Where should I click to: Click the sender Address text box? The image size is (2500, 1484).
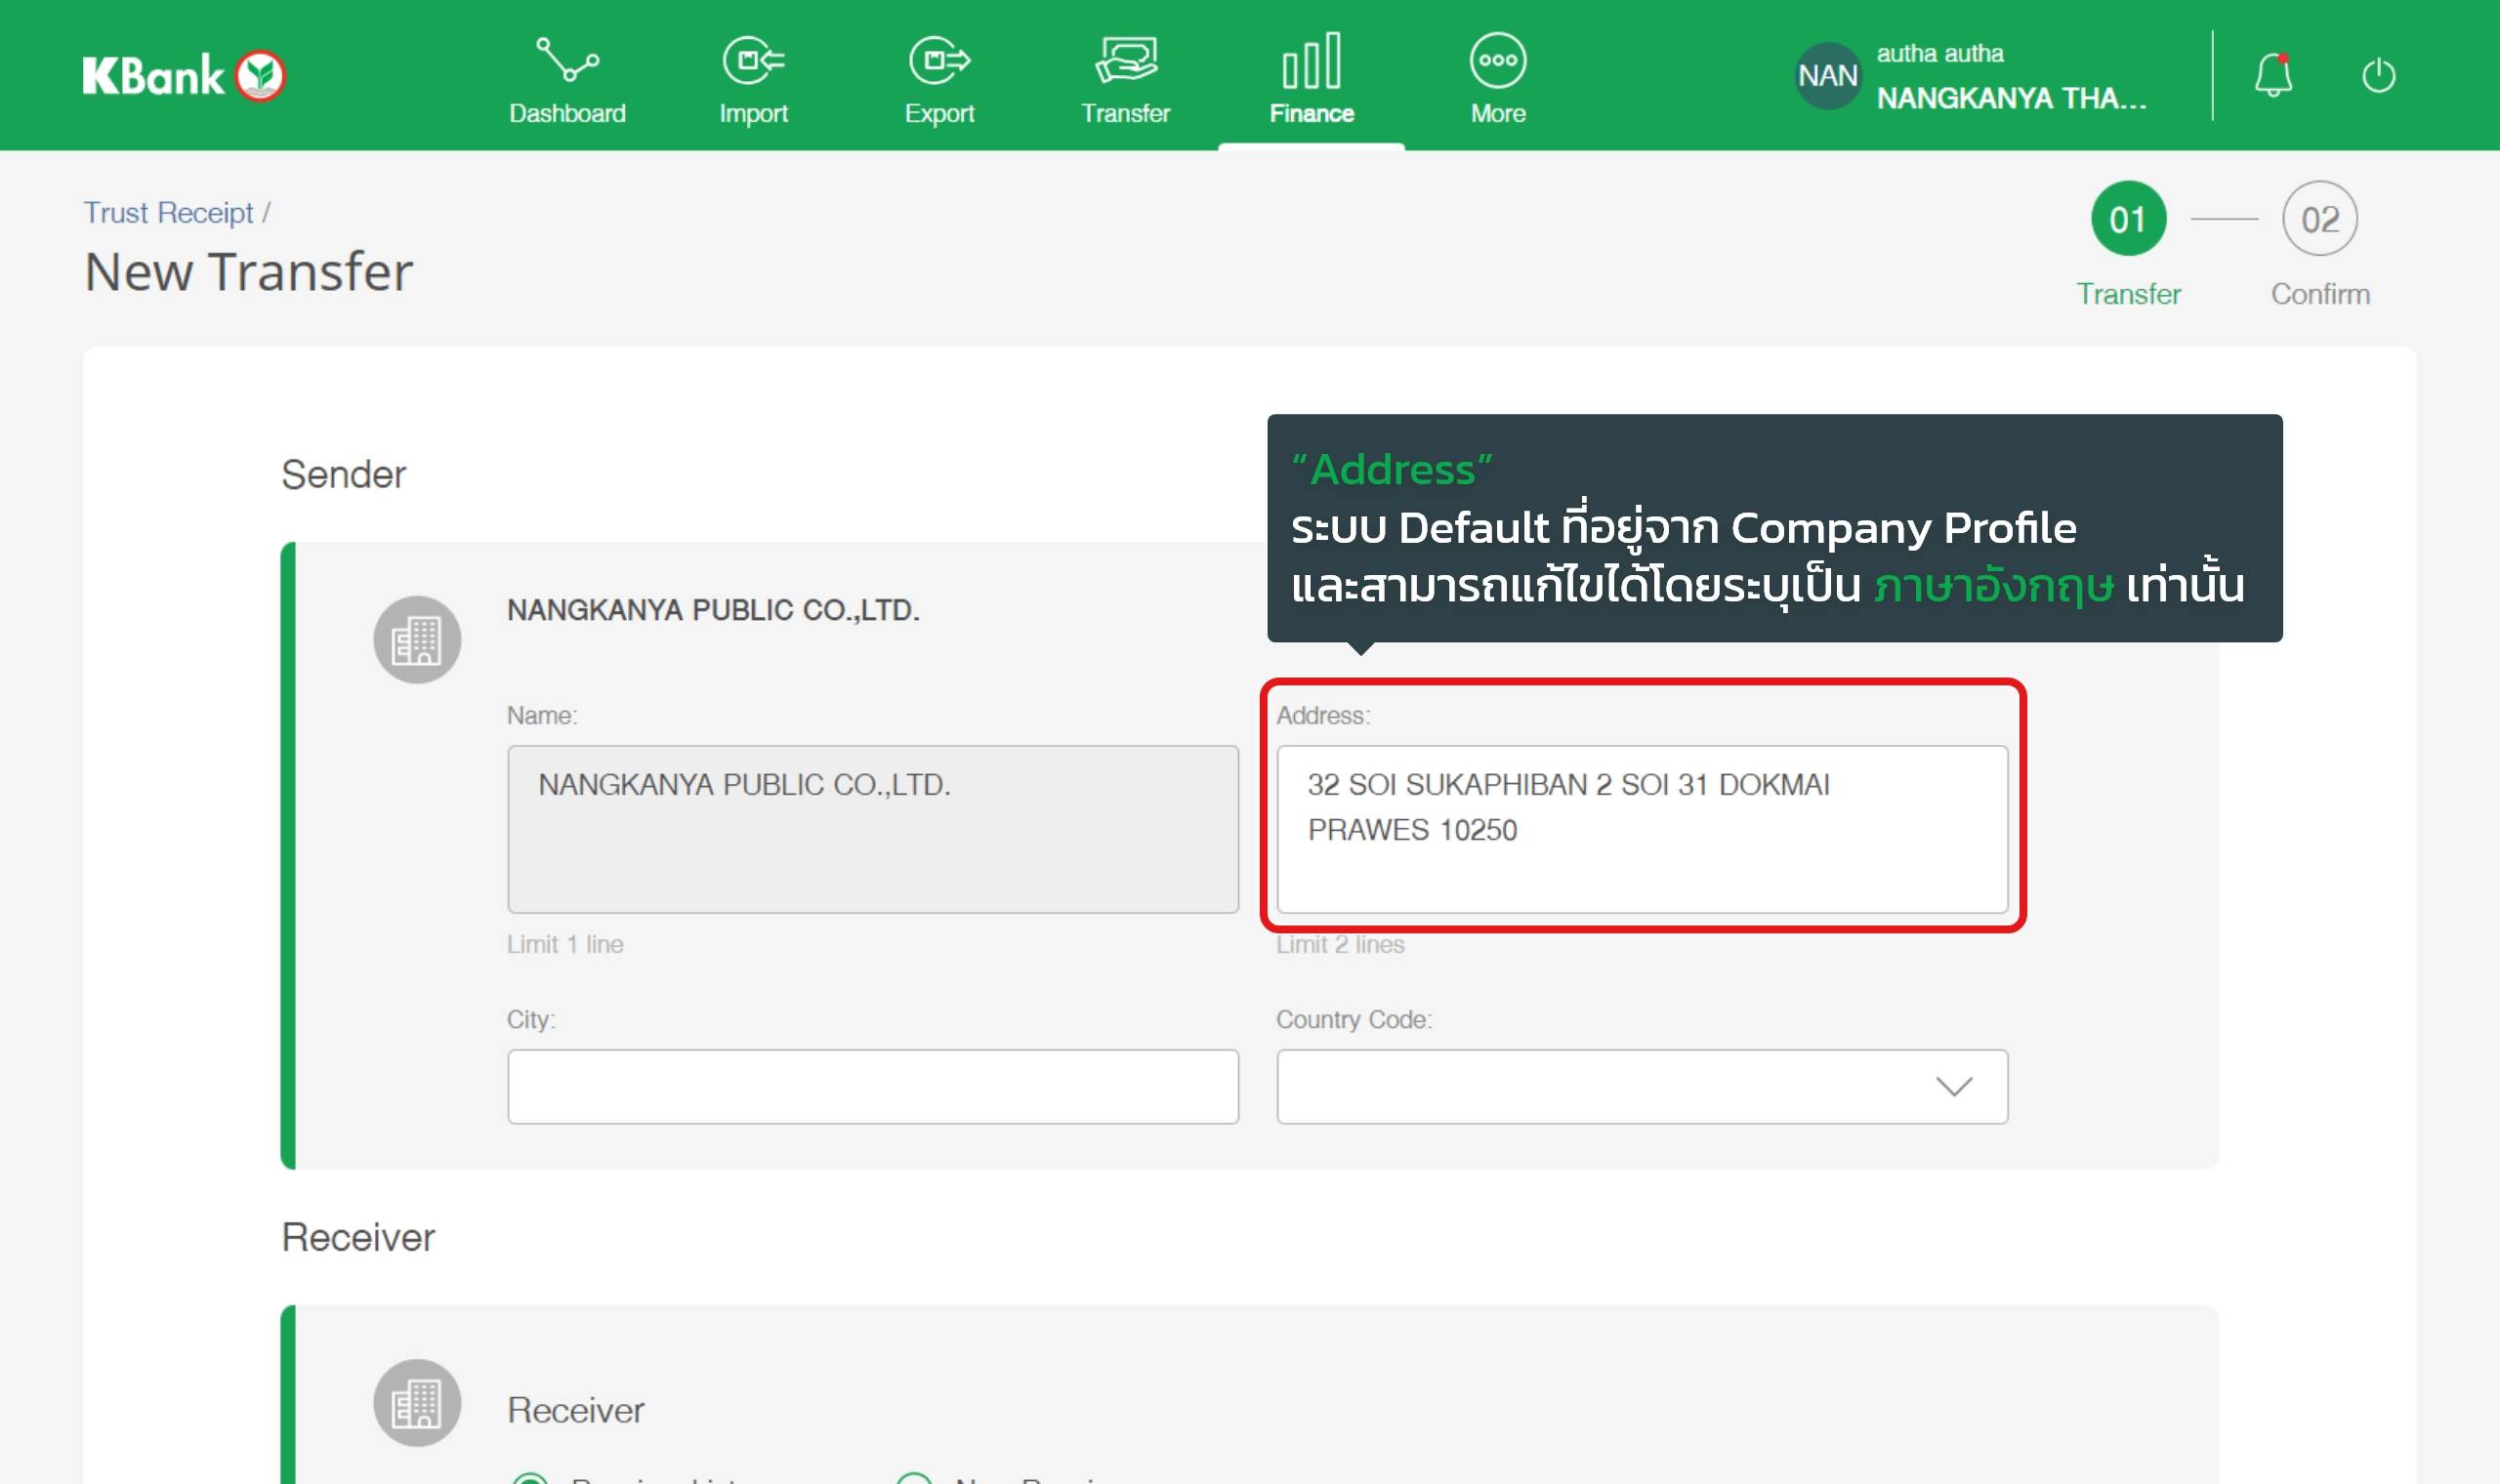point(1640,828)
